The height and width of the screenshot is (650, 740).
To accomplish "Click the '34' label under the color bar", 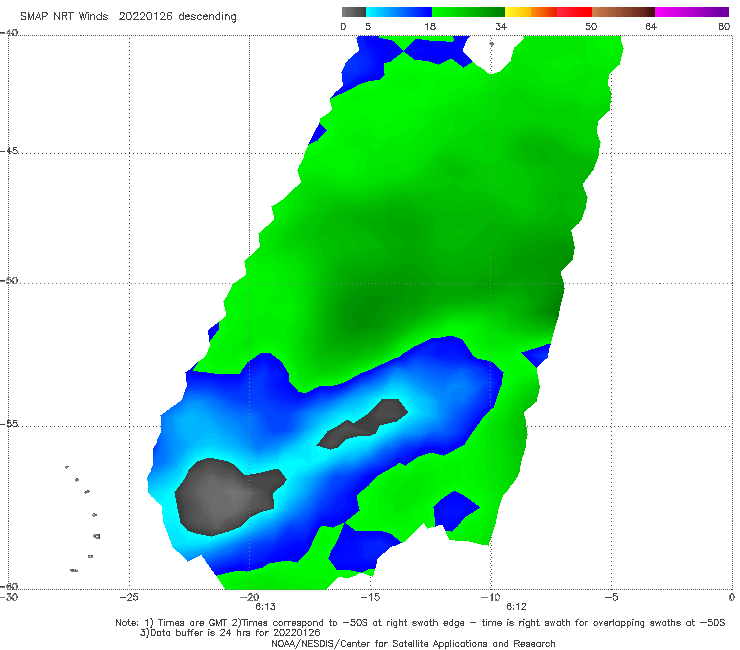I will pyautogui.click(x=501, y=27).
